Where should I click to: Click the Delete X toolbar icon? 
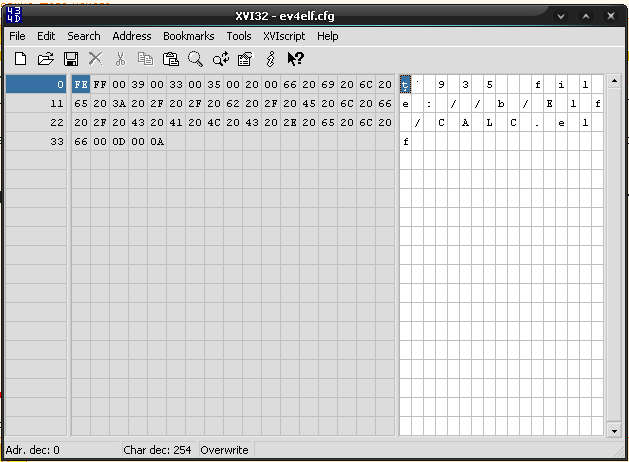click(95, 59)
